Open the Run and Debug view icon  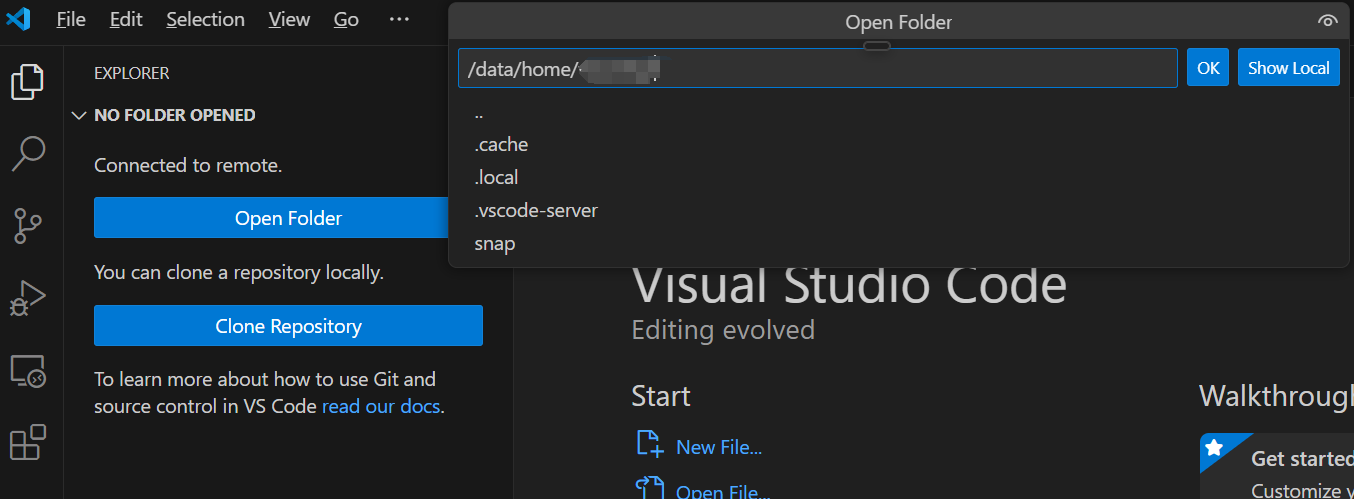click(28, 298)
